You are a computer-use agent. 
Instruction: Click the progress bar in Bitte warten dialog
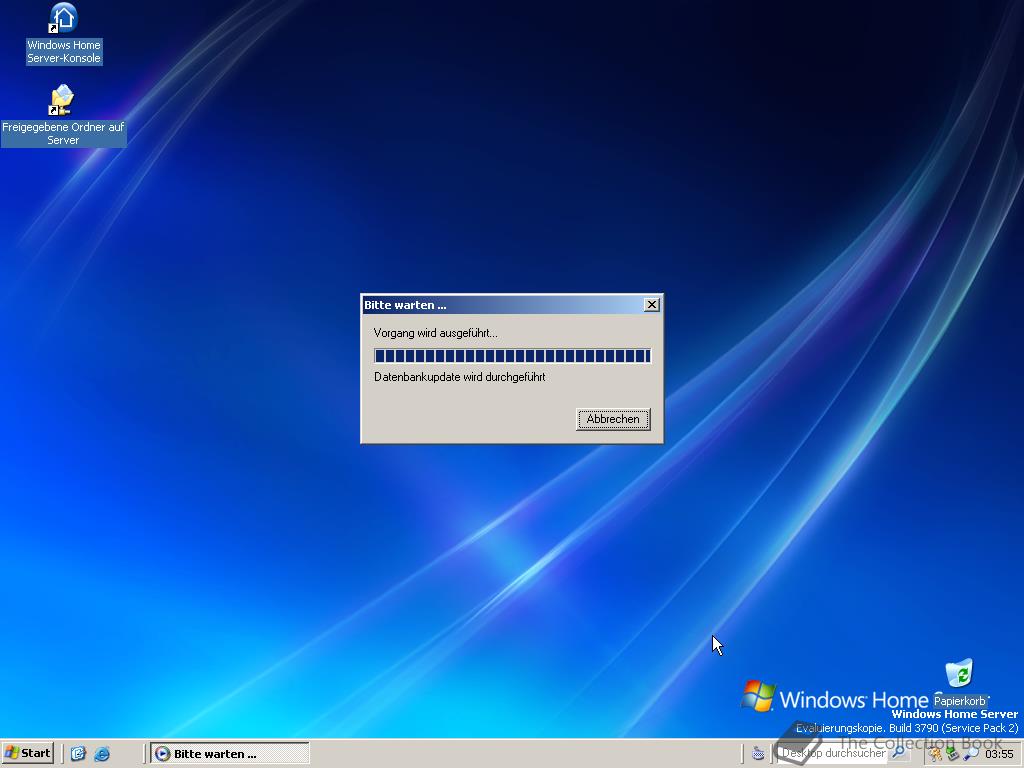pos(512,355)
